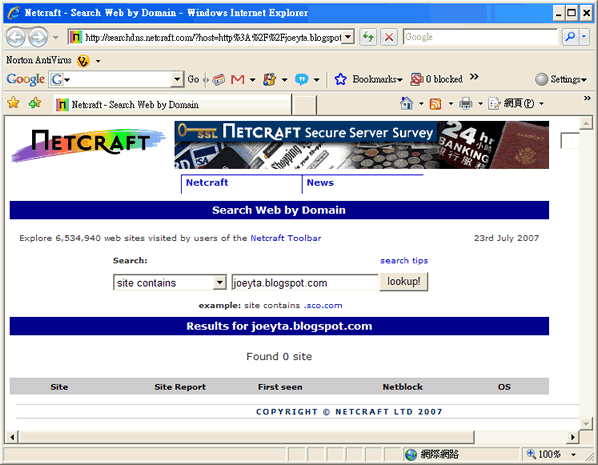Click the Refresh page icon
The width and height of the screenshot is (598, 465).
[x=368, y=37]
